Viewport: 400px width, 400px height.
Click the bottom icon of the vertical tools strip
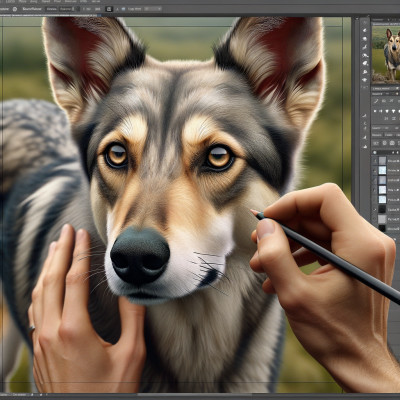click(365, 146)
